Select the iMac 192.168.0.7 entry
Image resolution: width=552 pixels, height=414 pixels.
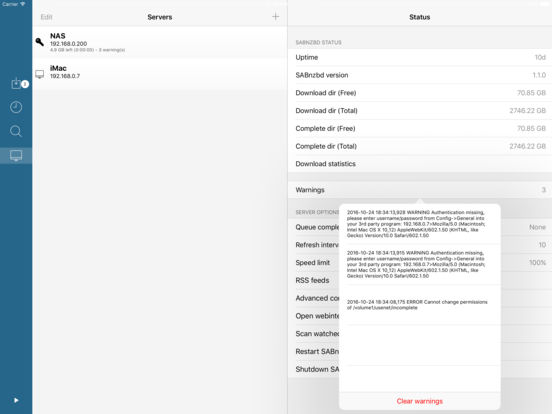click(160, 73)
